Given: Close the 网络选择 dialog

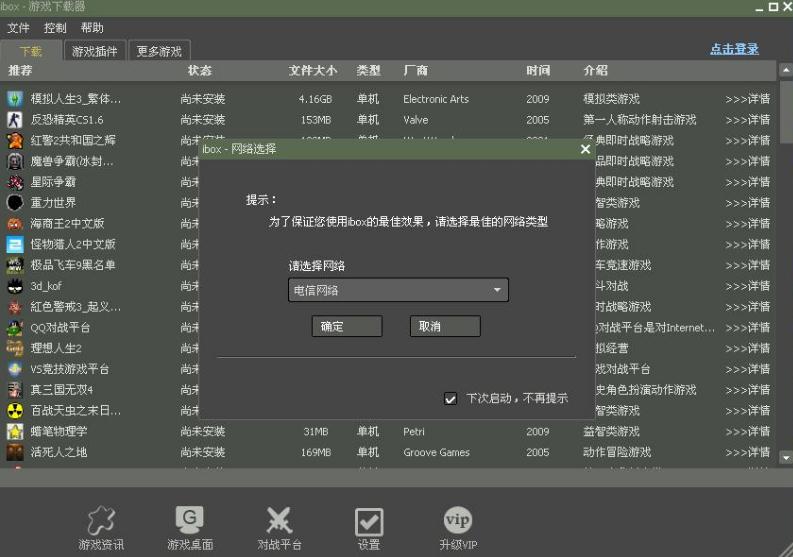Looking at the screenshot, I should click(x=585, y=149).
